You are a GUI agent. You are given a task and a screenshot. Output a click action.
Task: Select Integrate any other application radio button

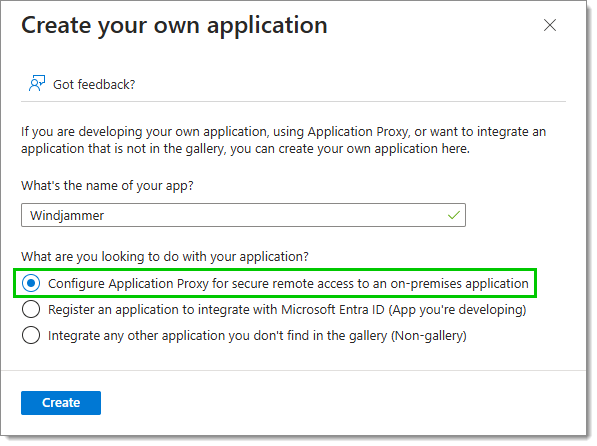tap(31, 336)
